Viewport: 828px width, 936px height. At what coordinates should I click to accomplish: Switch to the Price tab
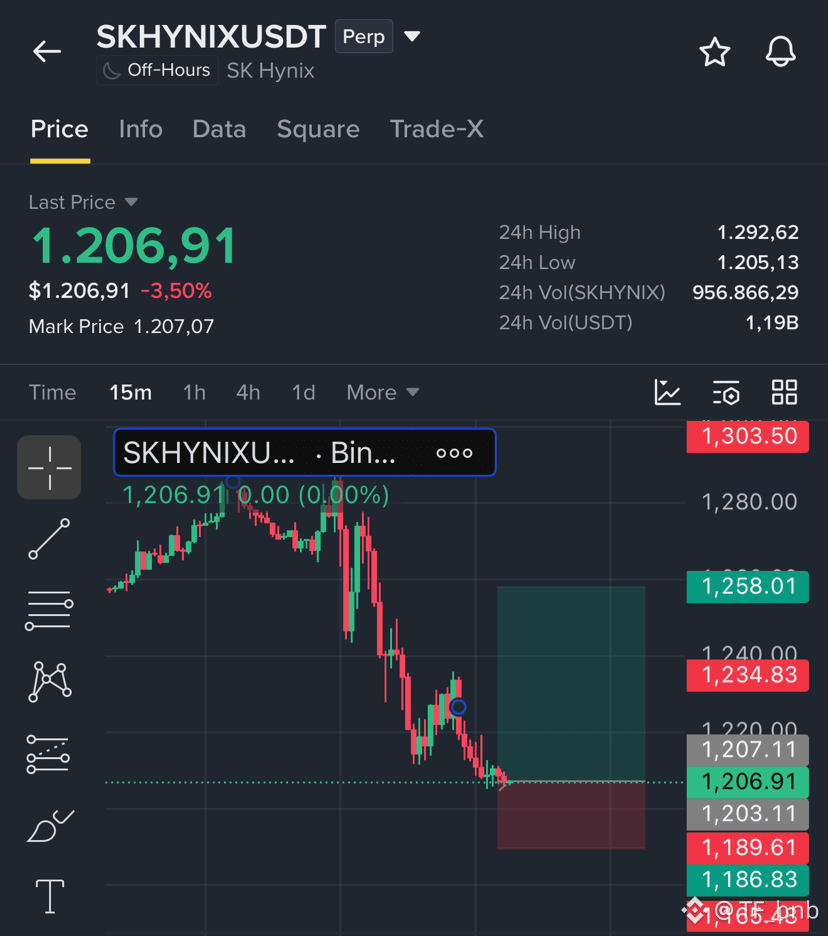pos(60,129)
